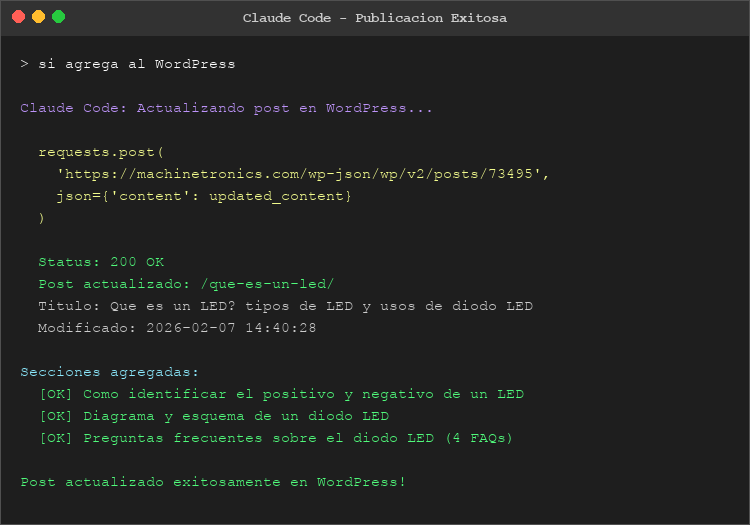
Task: Click the window title 'Claude Code - Publicacion Exitosa'
Action: click(x=375, y=18)
